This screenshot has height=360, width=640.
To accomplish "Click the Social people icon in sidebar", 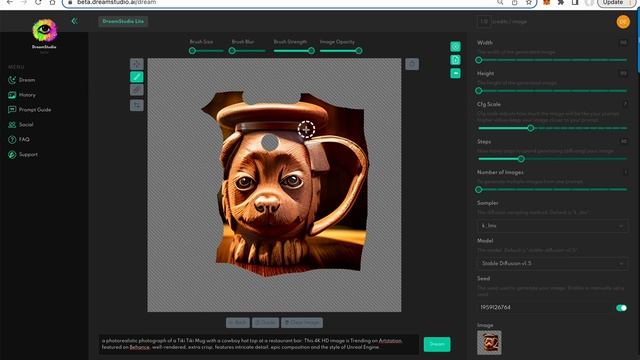I will 12,124.
